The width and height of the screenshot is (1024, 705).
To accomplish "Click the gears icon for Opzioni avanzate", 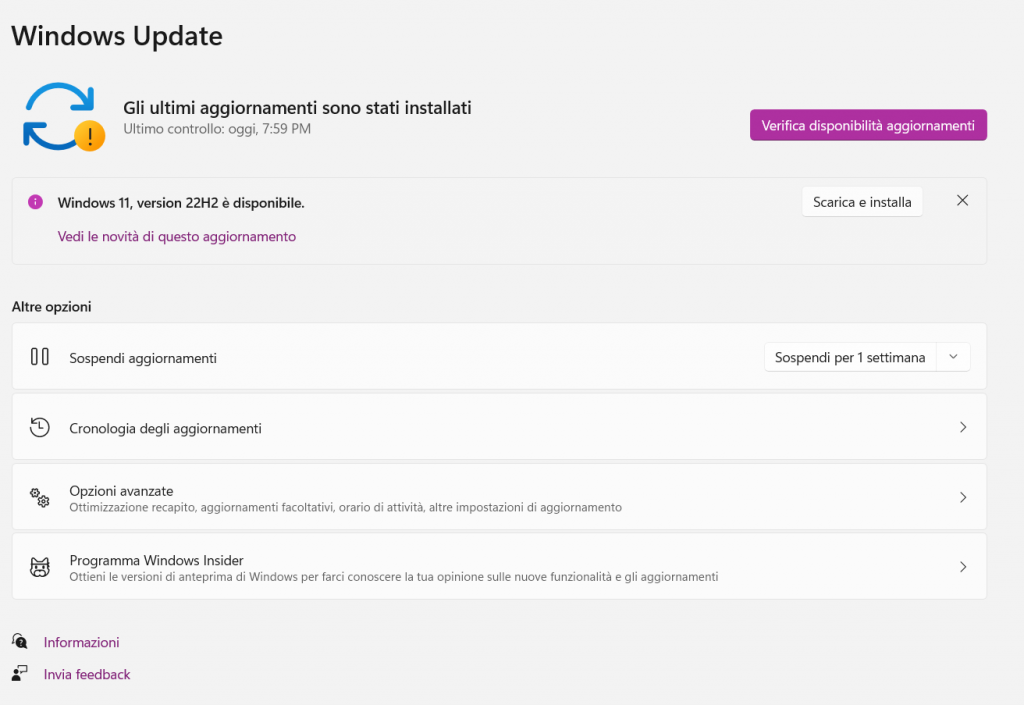I will click(40, 497).
